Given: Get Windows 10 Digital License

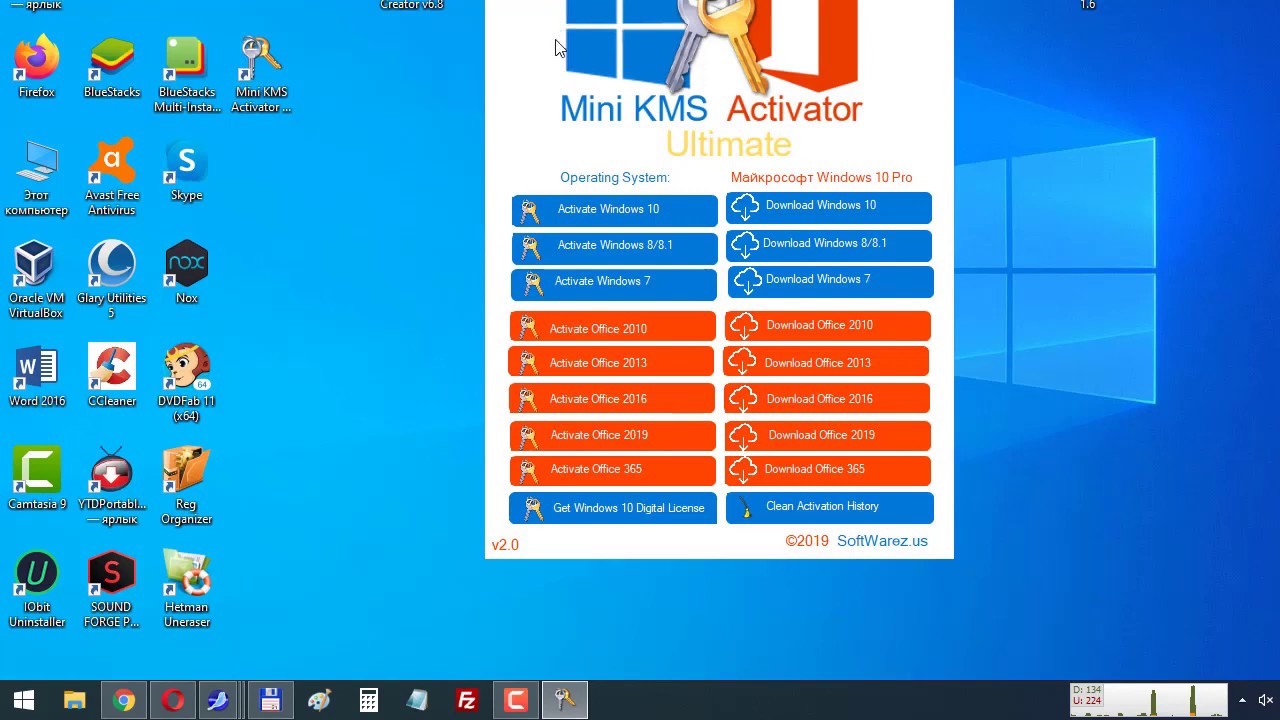Looking at the screenshot, I should coord(613,508).
